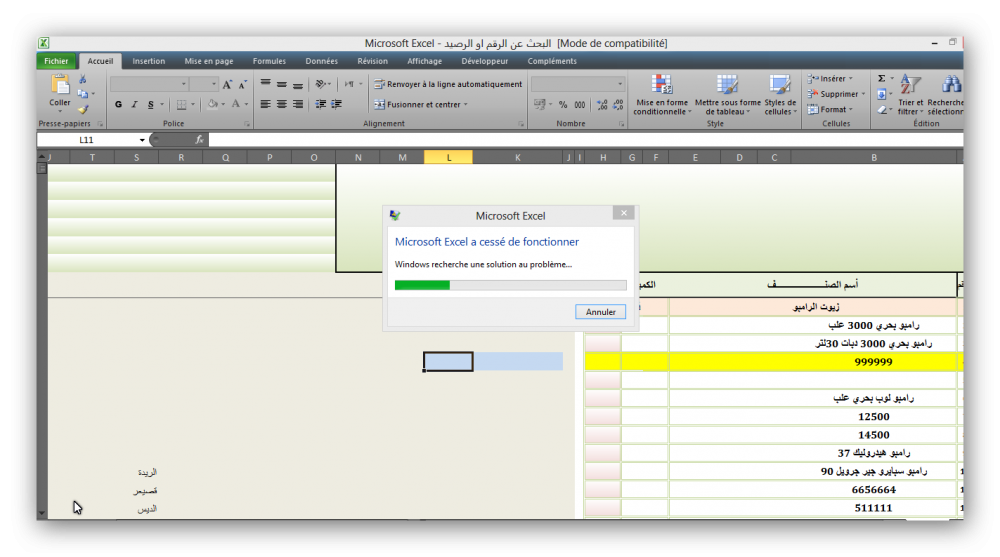Click Renvoyer à la ligne automatiquement

click(448, 84)
